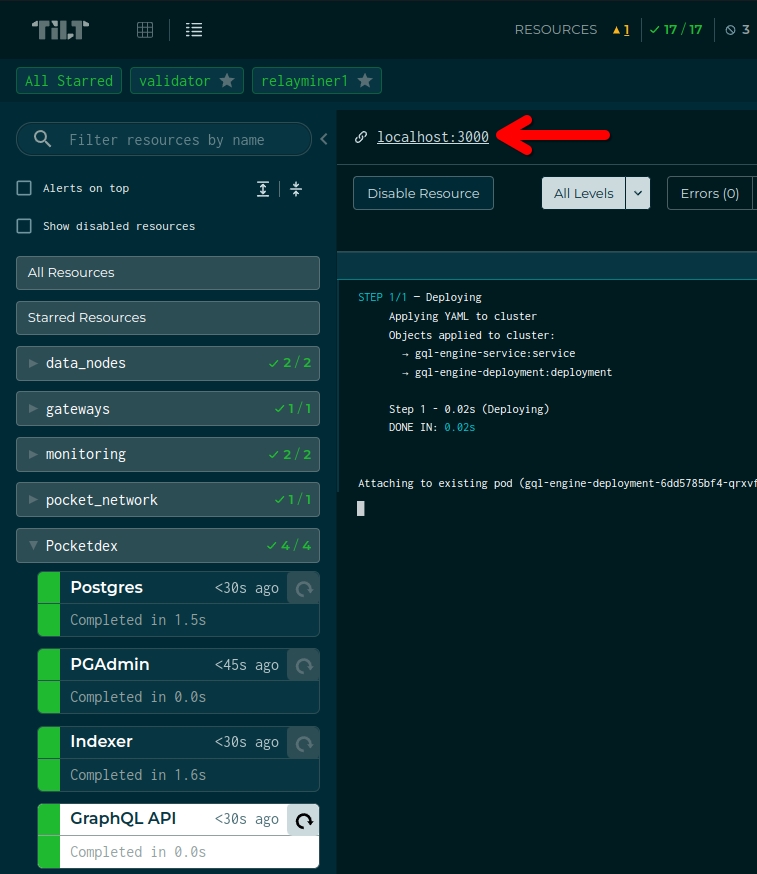Viewport: 757px width, 874px height.
Task: Click the warning triangle count
Action: click(x=621, y=30)
